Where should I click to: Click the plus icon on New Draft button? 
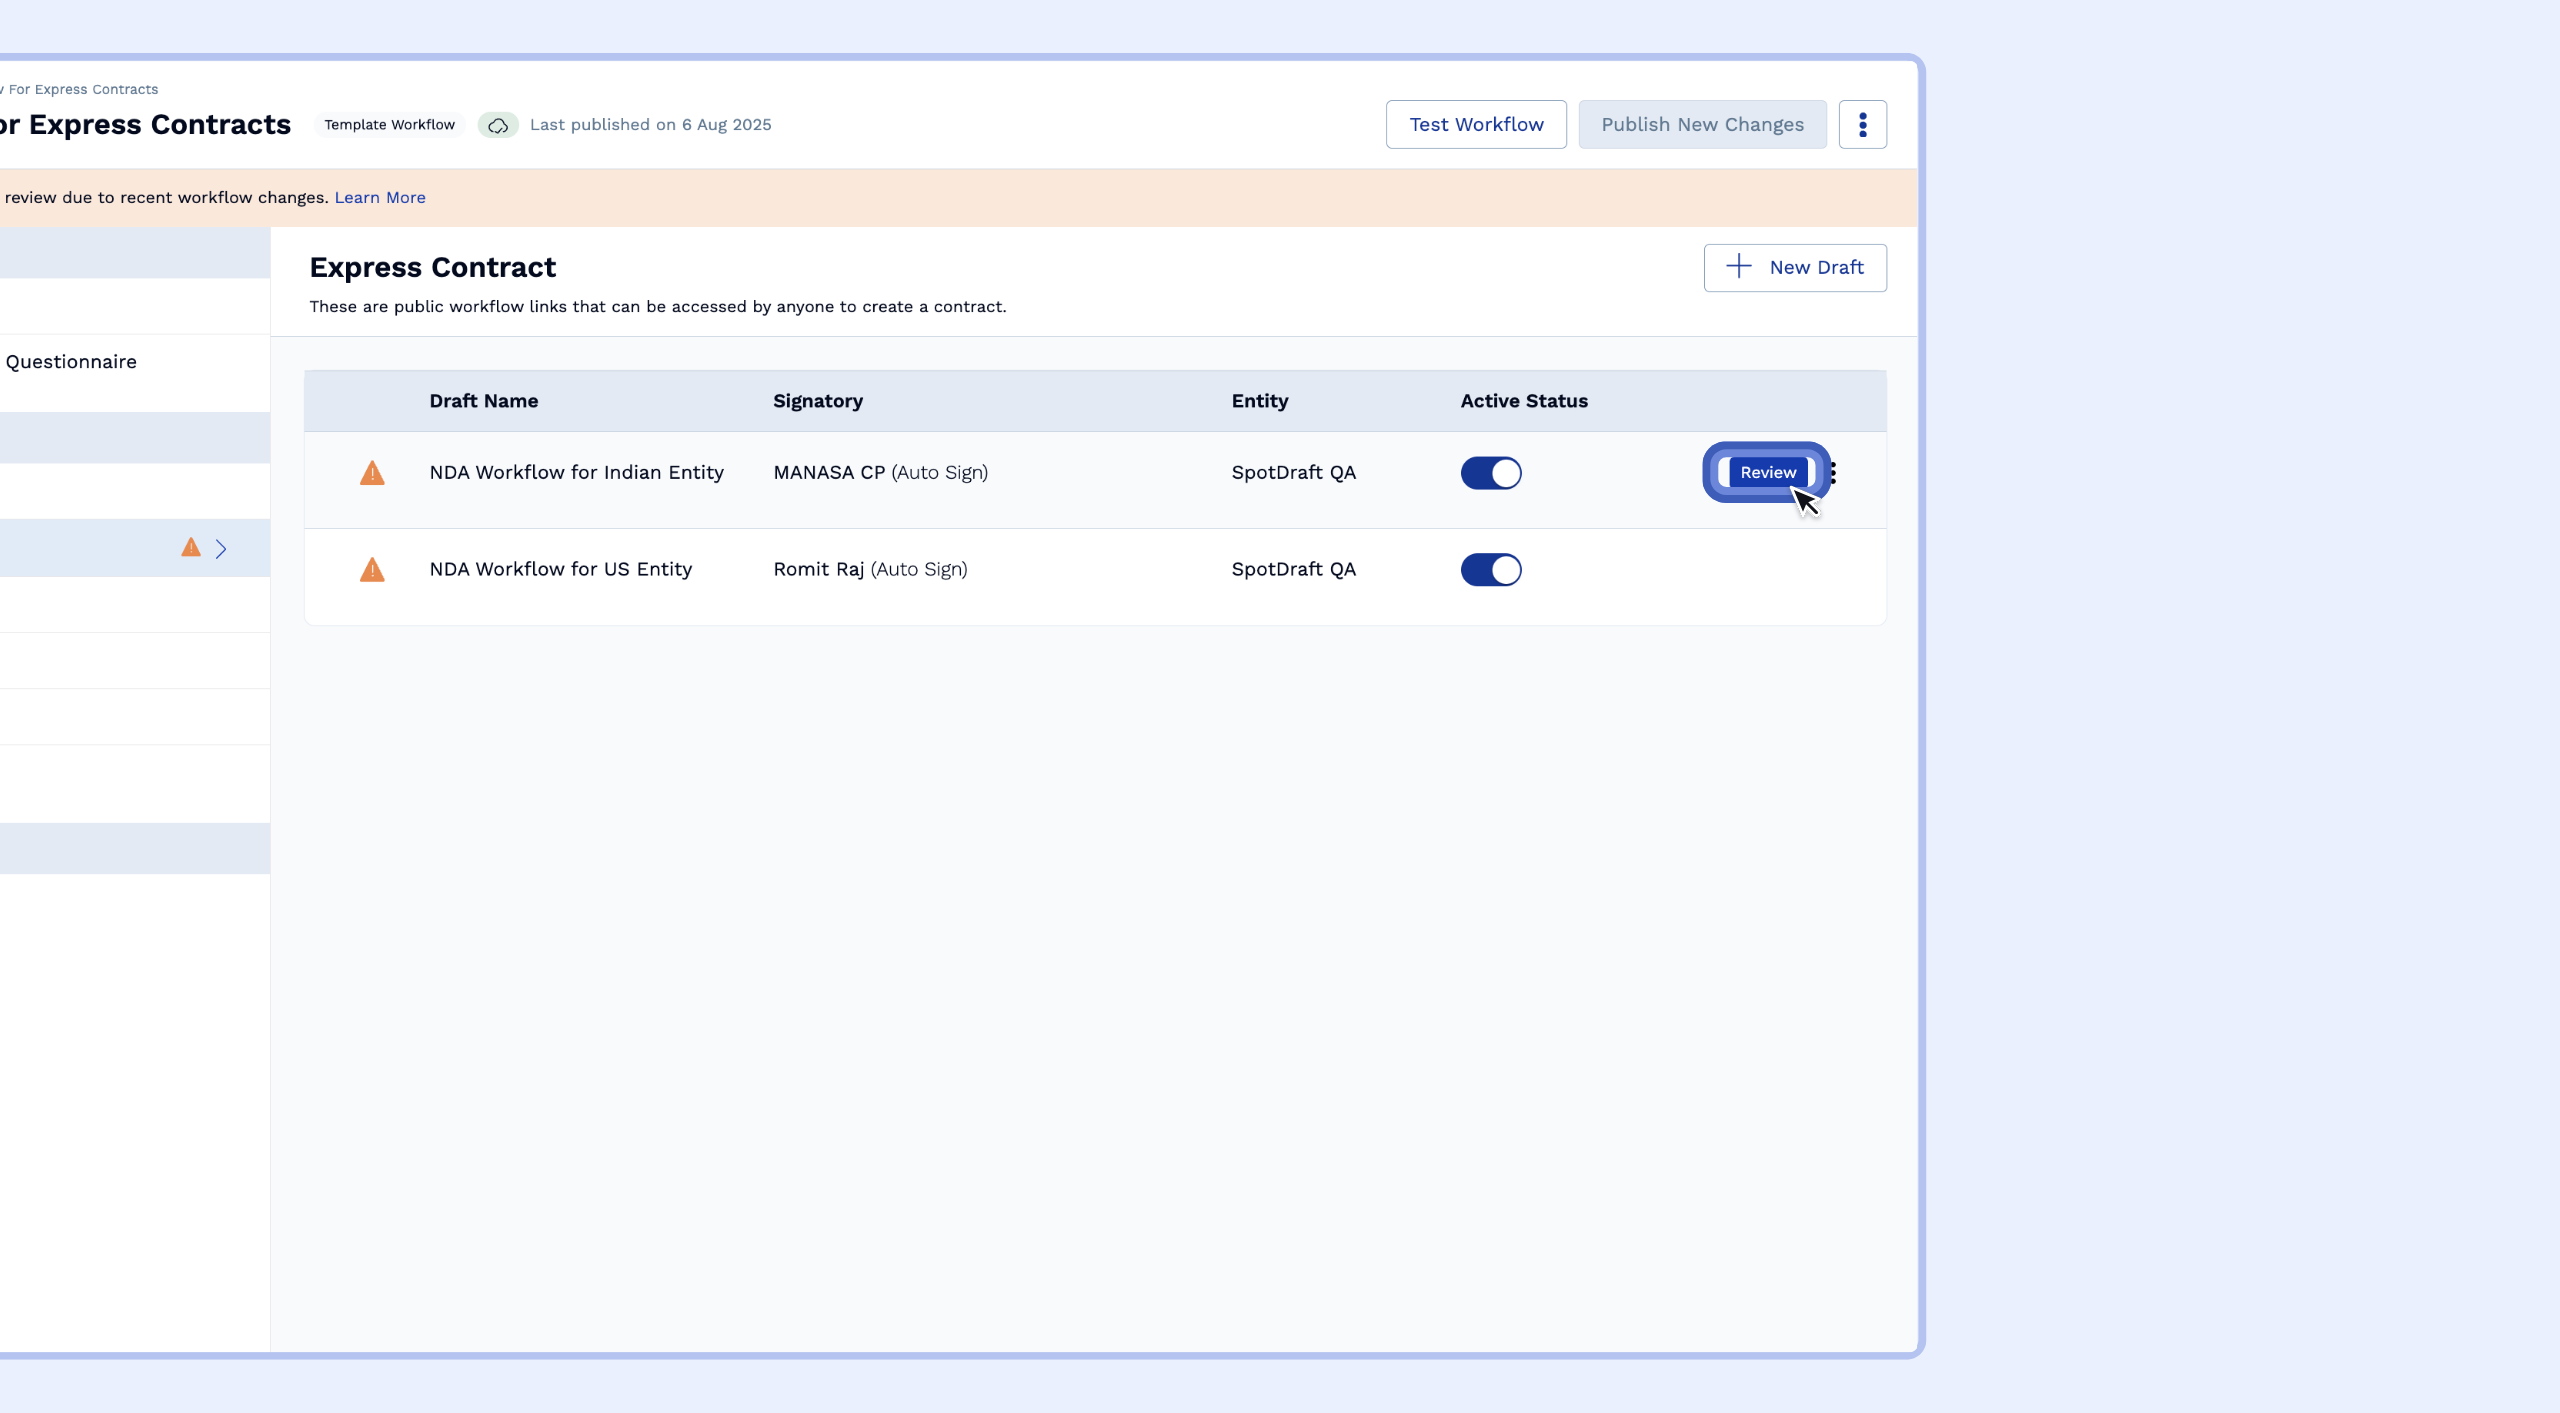[1737, 267]
